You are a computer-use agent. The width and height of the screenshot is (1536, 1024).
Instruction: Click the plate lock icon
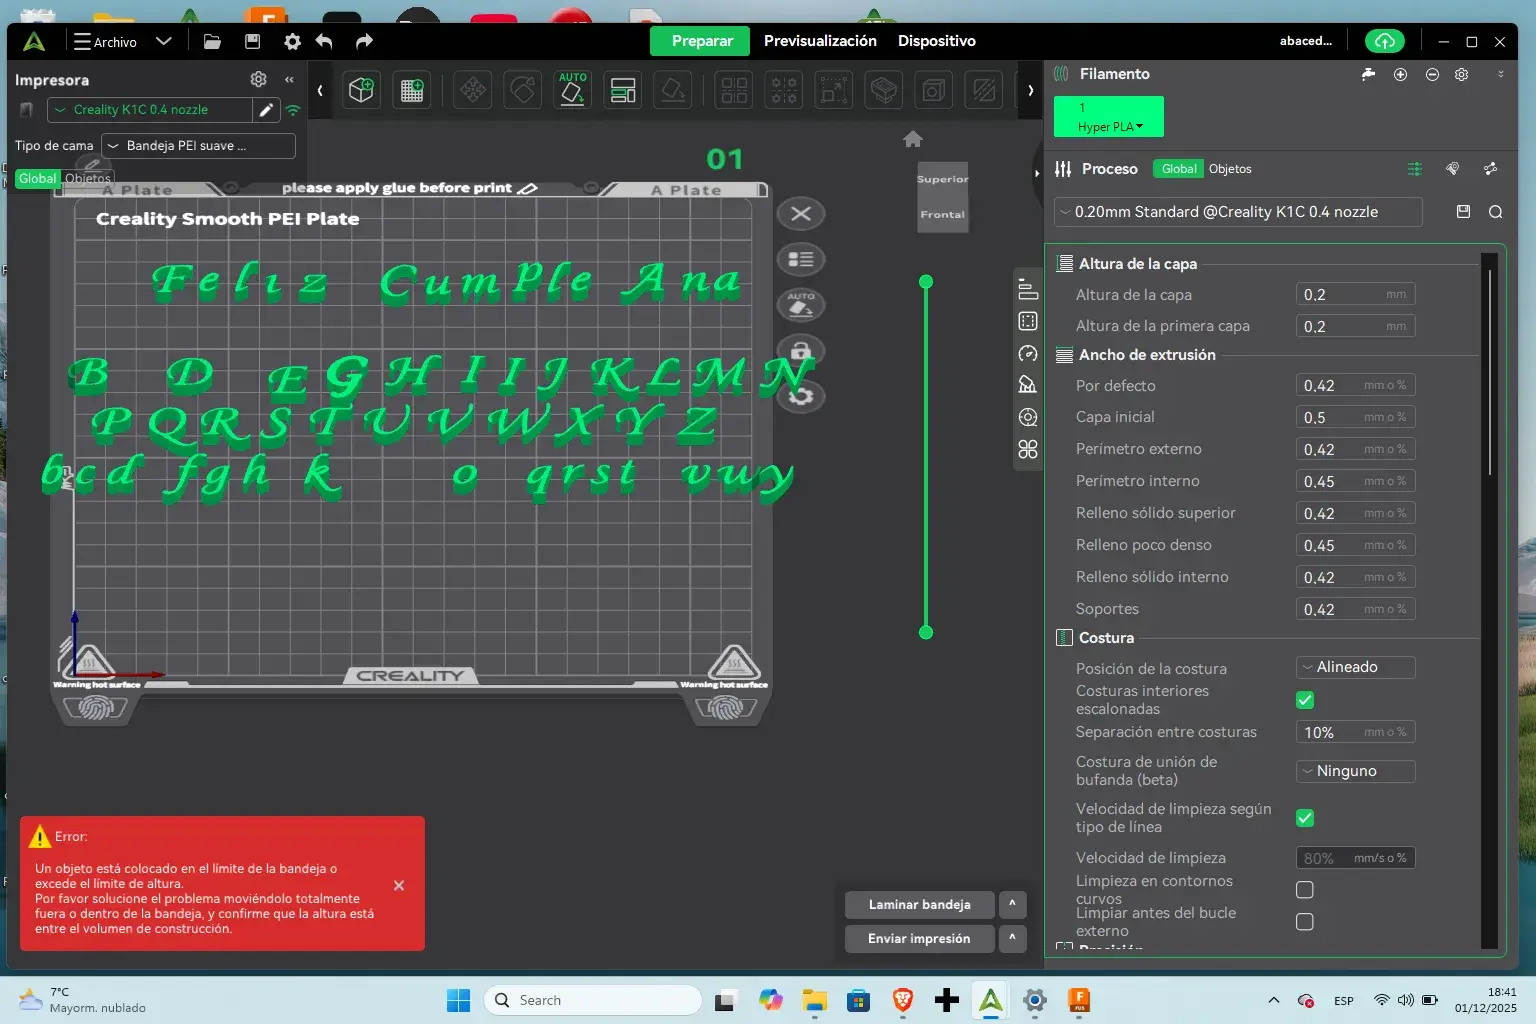click(801, 350)
